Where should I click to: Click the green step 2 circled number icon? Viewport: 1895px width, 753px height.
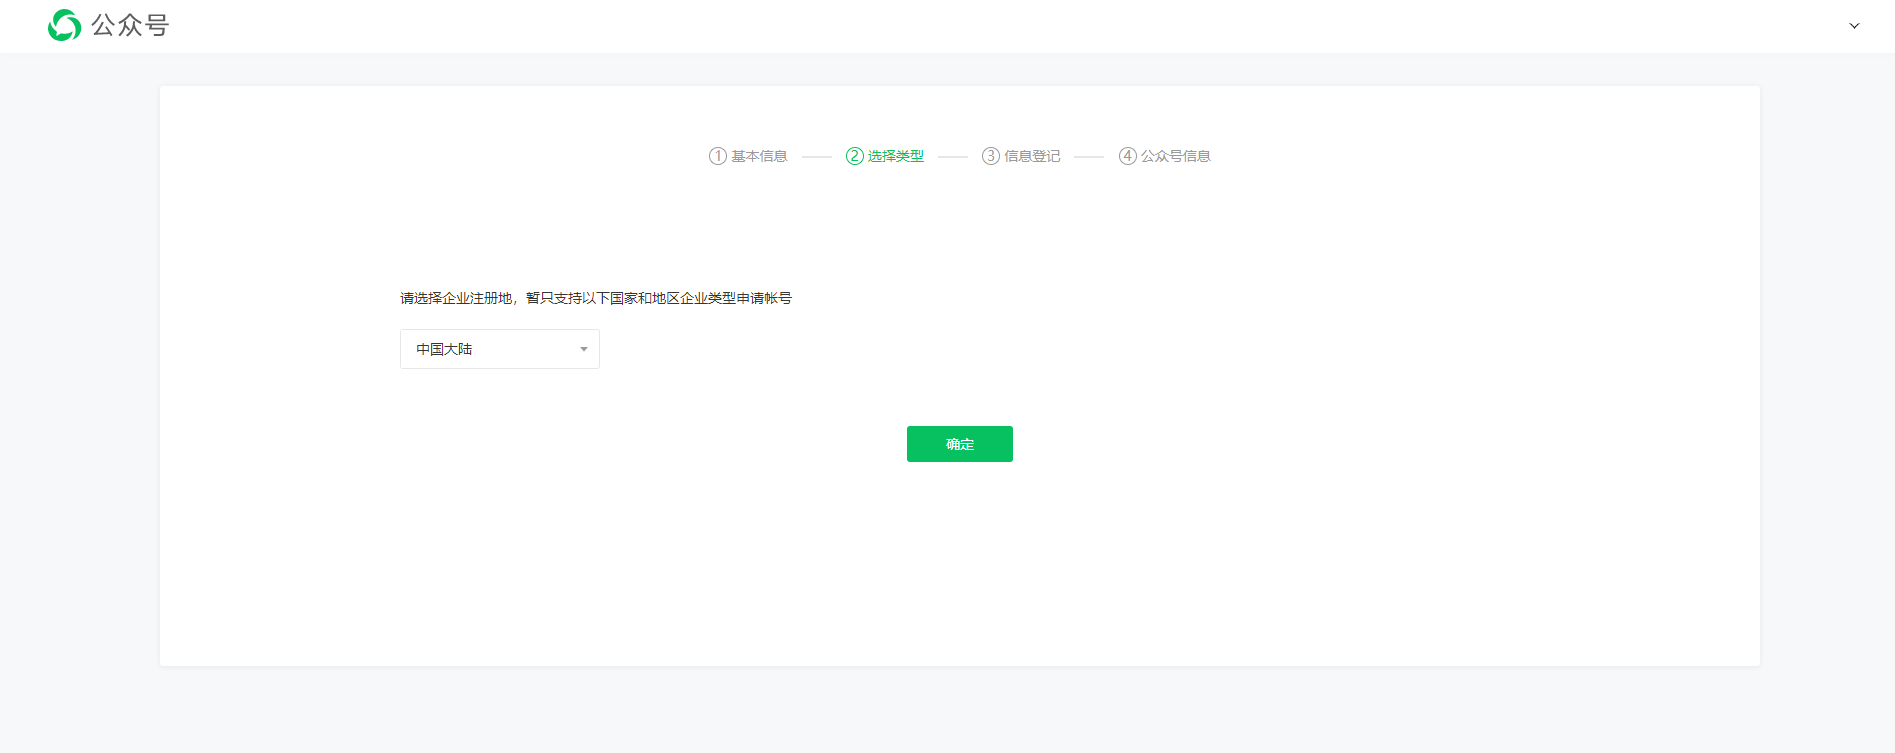pos(854,156)
